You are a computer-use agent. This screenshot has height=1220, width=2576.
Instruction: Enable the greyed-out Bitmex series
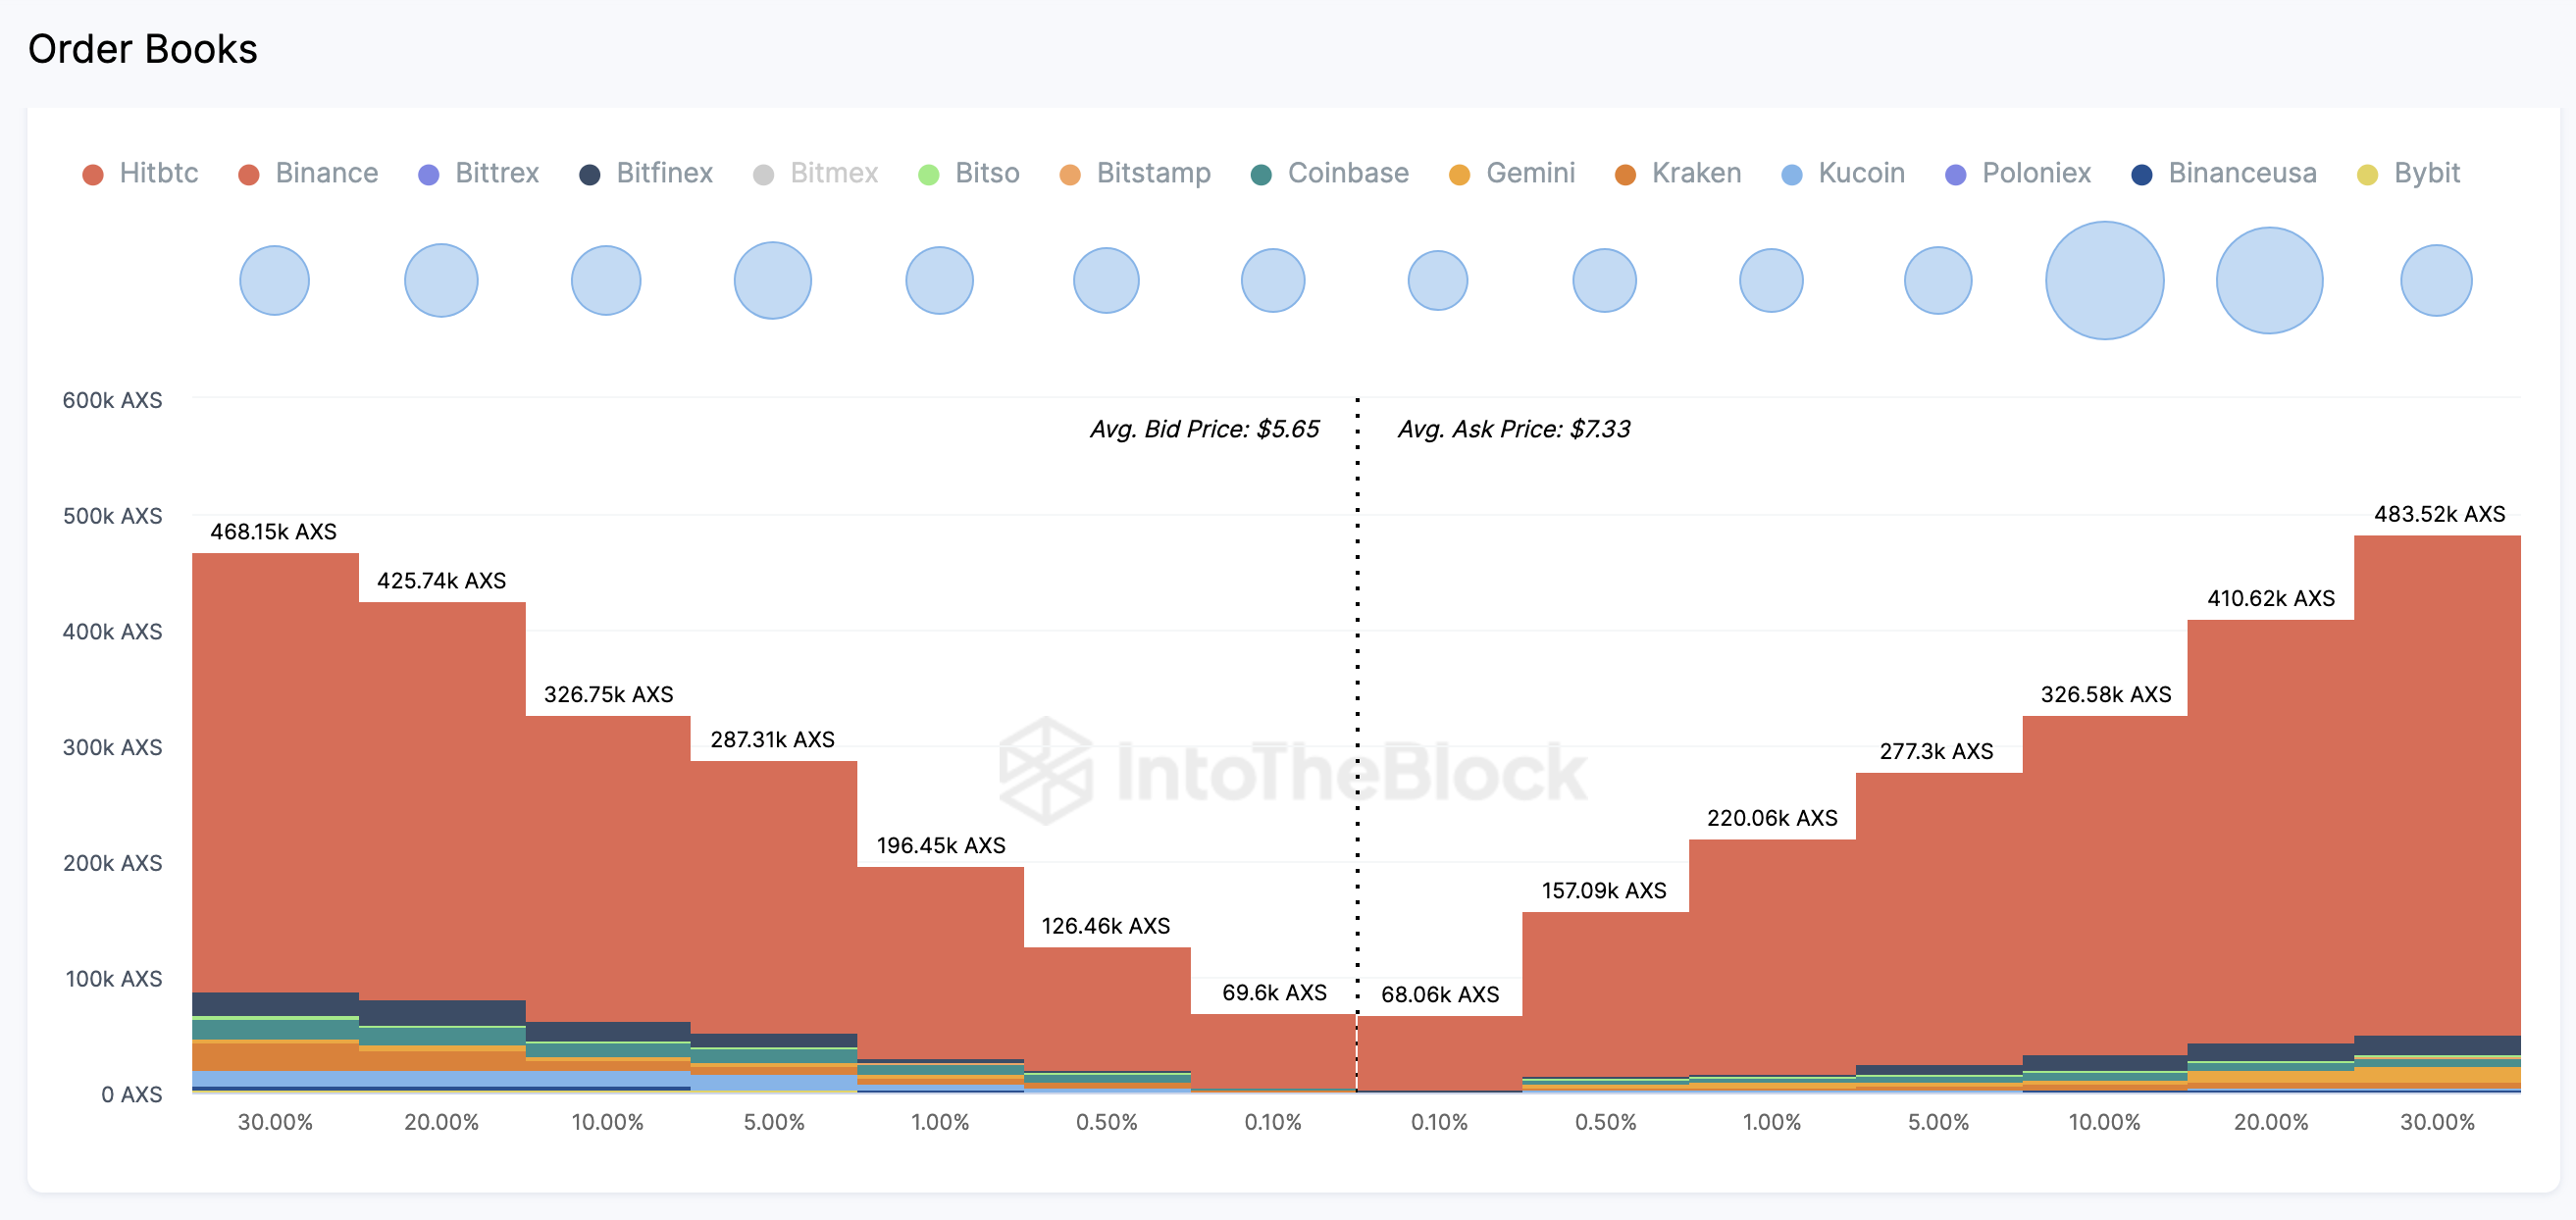click(833, 173)
